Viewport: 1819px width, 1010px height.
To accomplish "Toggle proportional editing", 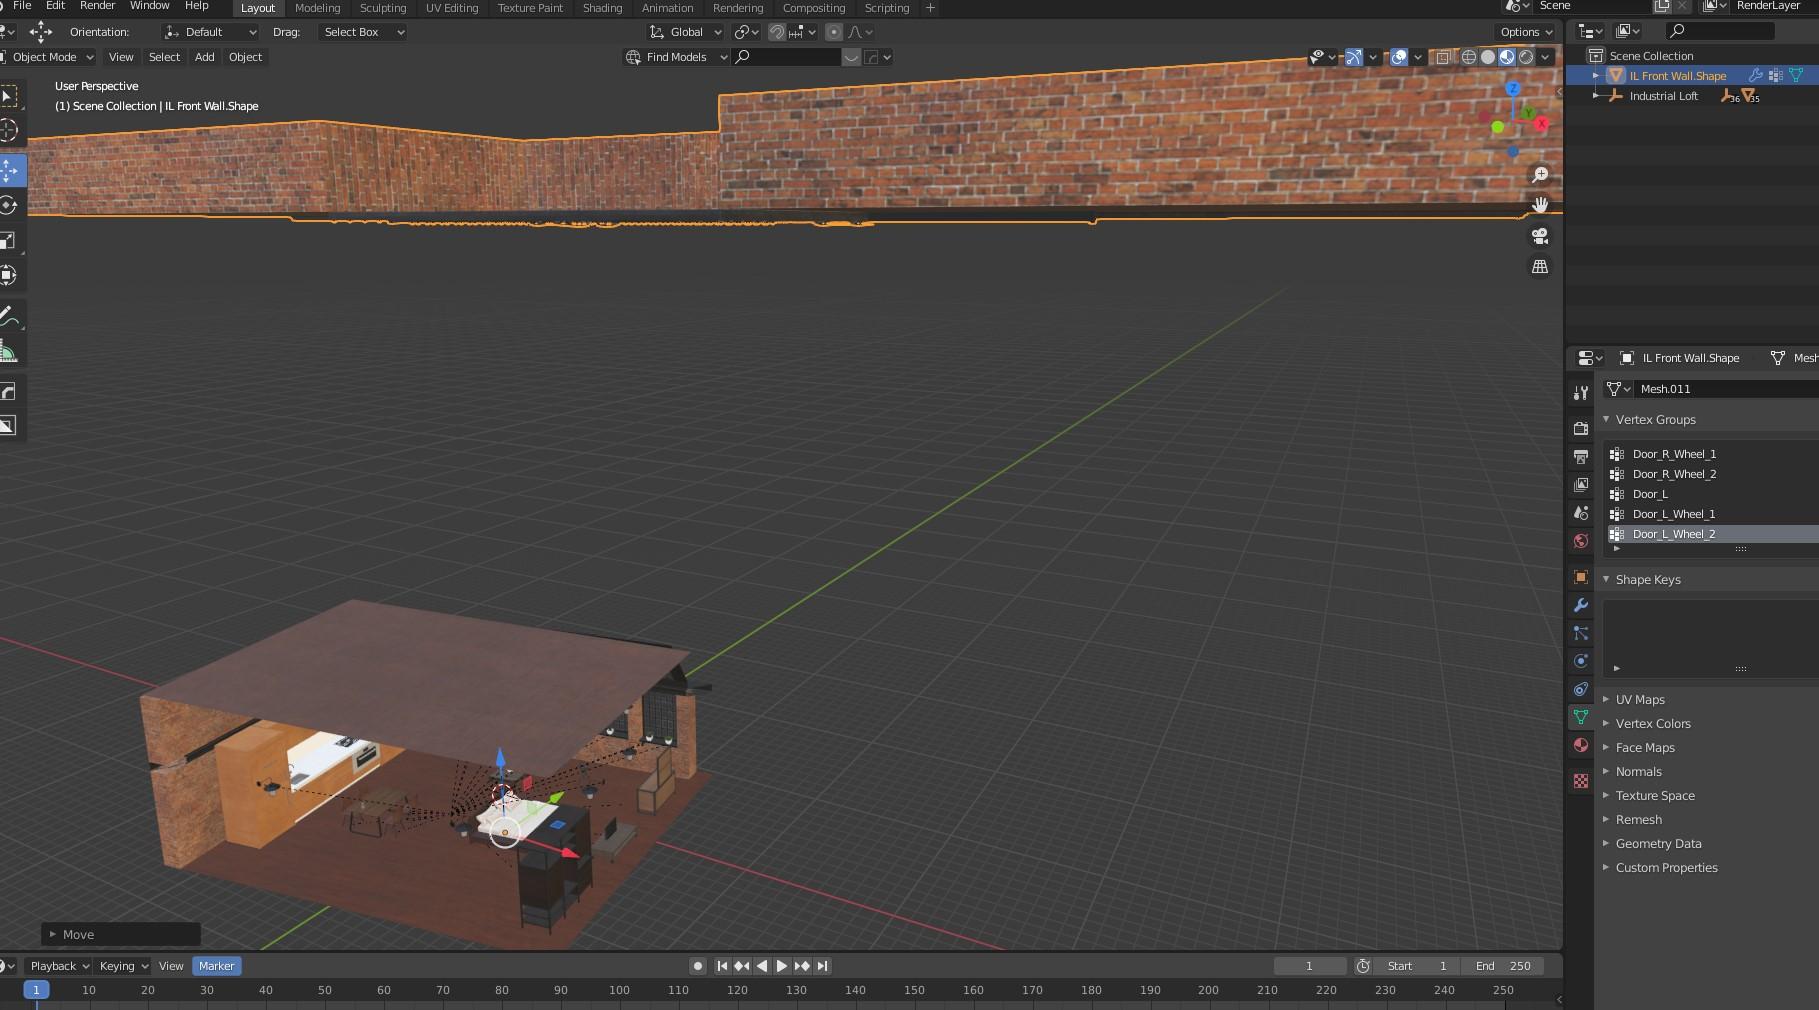I will point(834,32).
